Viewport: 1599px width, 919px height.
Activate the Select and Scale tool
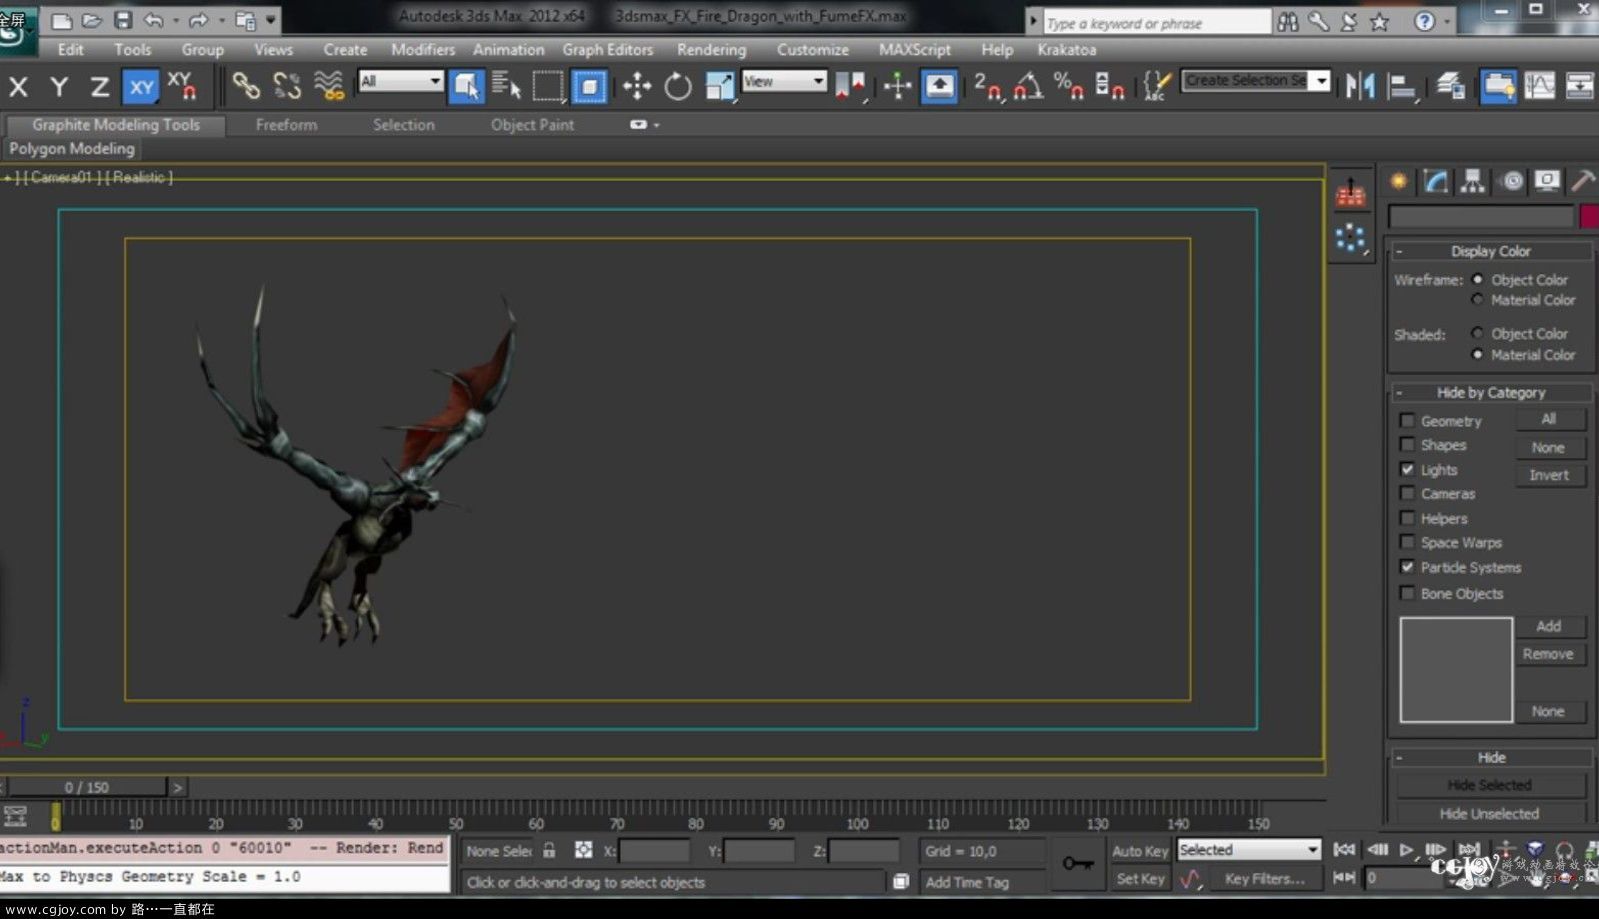tap(720, 87)
